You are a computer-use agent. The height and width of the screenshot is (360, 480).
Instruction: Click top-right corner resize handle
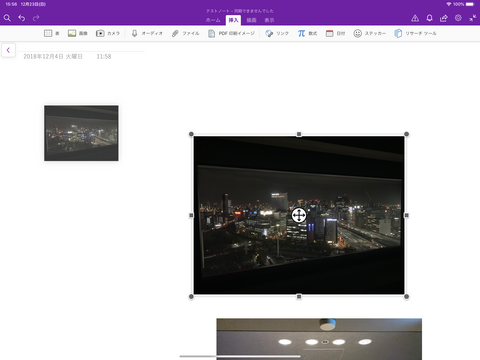click(x=406, y=134)
